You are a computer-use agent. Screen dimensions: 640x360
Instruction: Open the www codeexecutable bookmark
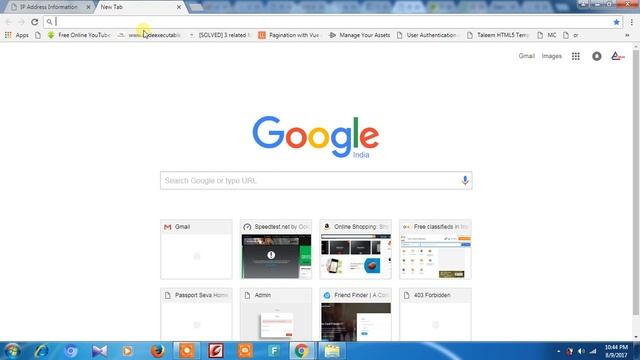(x=149, y=35)
